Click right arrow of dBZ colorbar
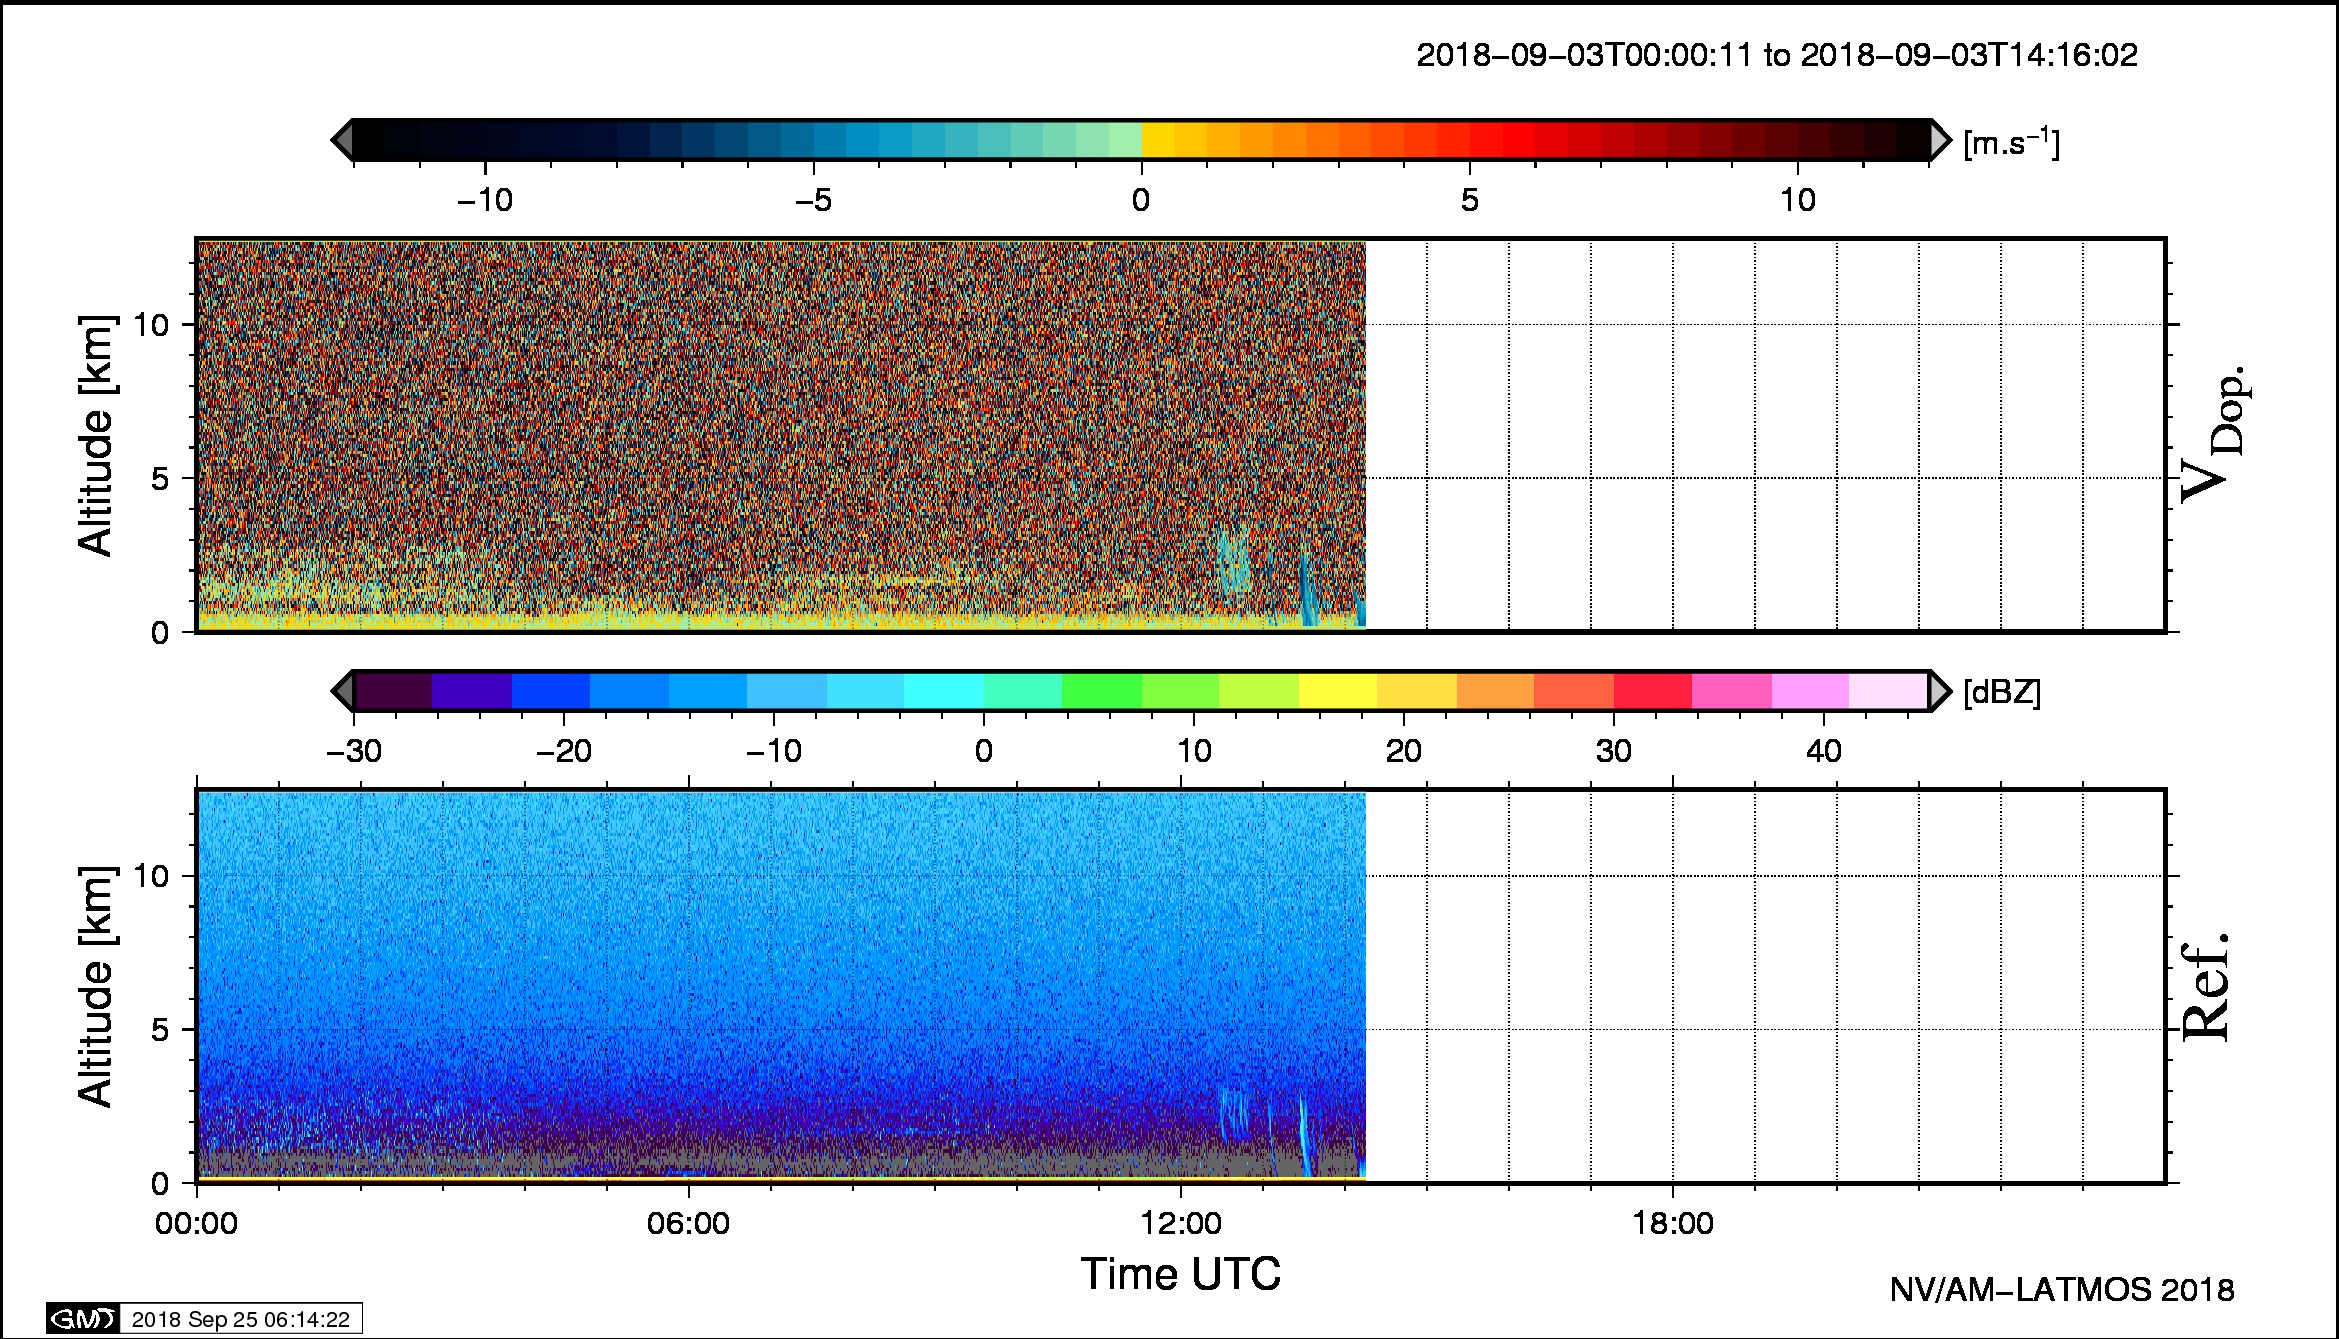This screenshot has width=2339, height=1339. tap(1940, 691)
